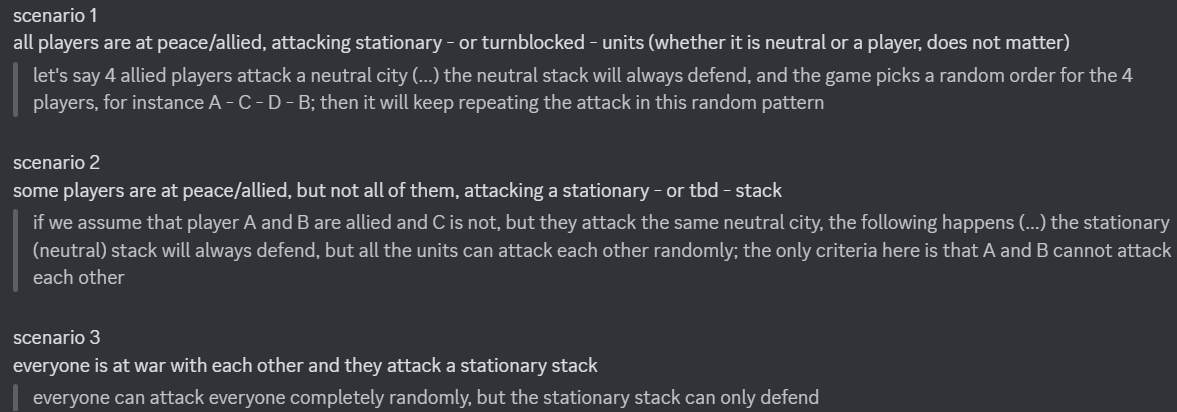This screenshot has height=412, width=1177.
Task: Click the "scenario 2" heading text
Action: (56, 163)
